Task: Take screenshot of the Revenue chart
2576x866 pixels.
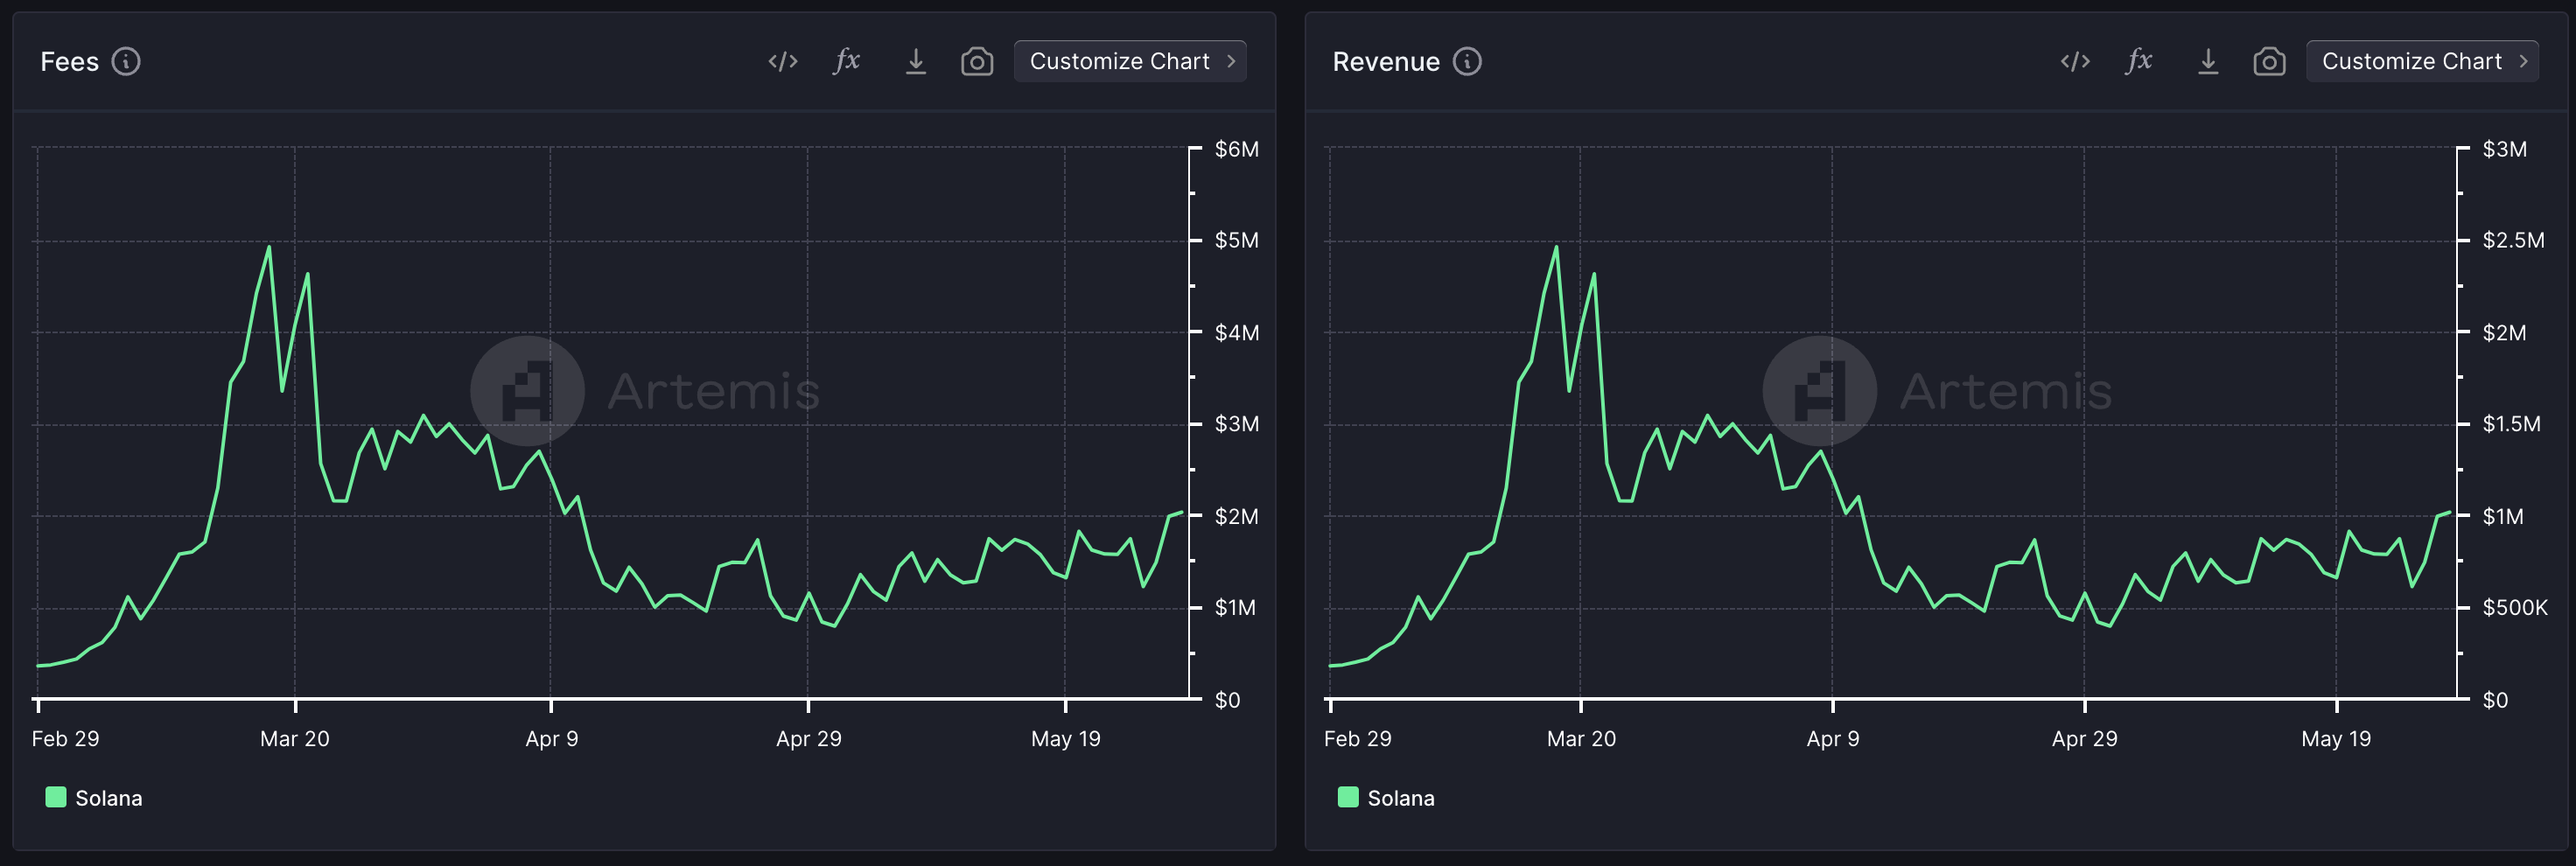Action: coord(2269,62)
